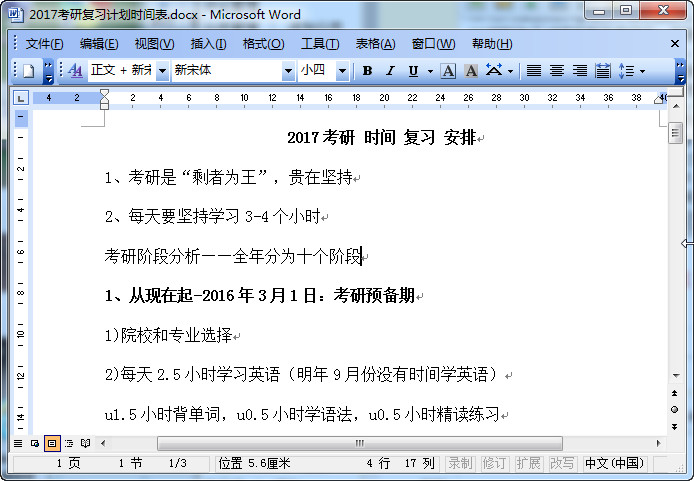Apply the Character Shading icon
The width and height of the screenshot is (694, 481).
(471, 71)
